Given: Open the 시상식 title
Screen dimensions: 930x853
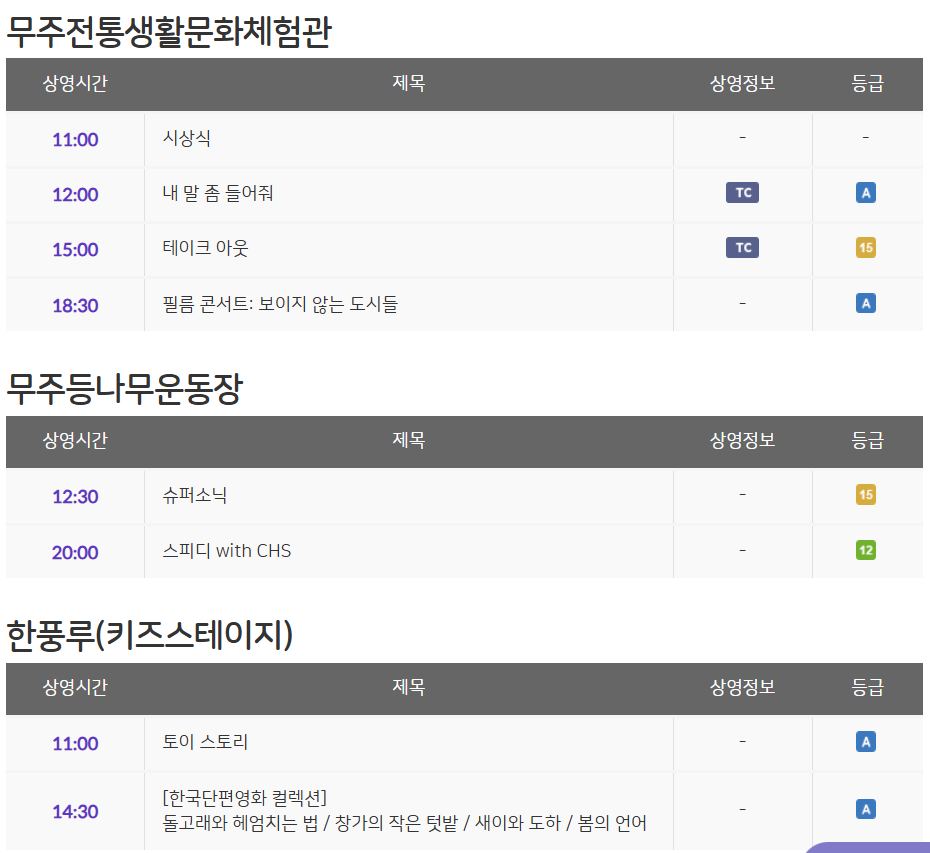Looking at the screenshot, I should [187, 138].
